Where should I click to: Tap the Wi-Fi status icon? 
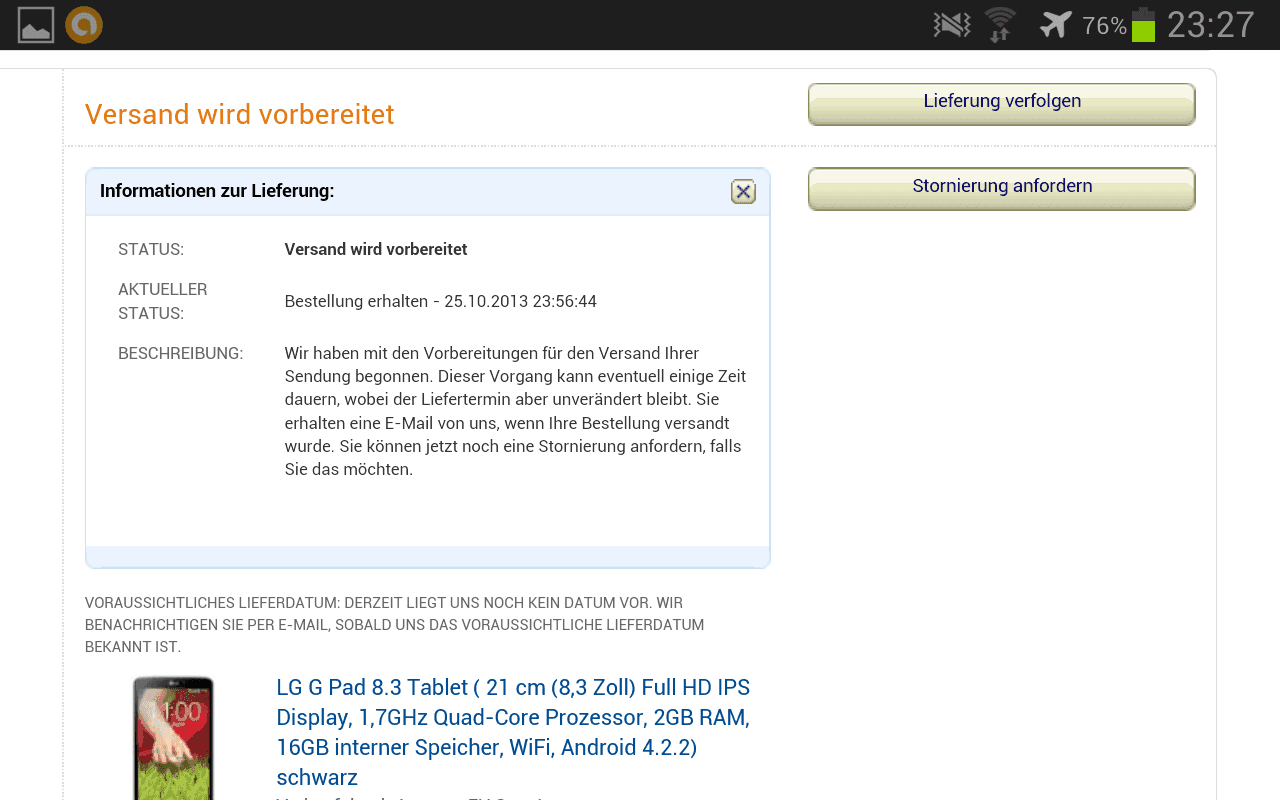[1000, 25]
